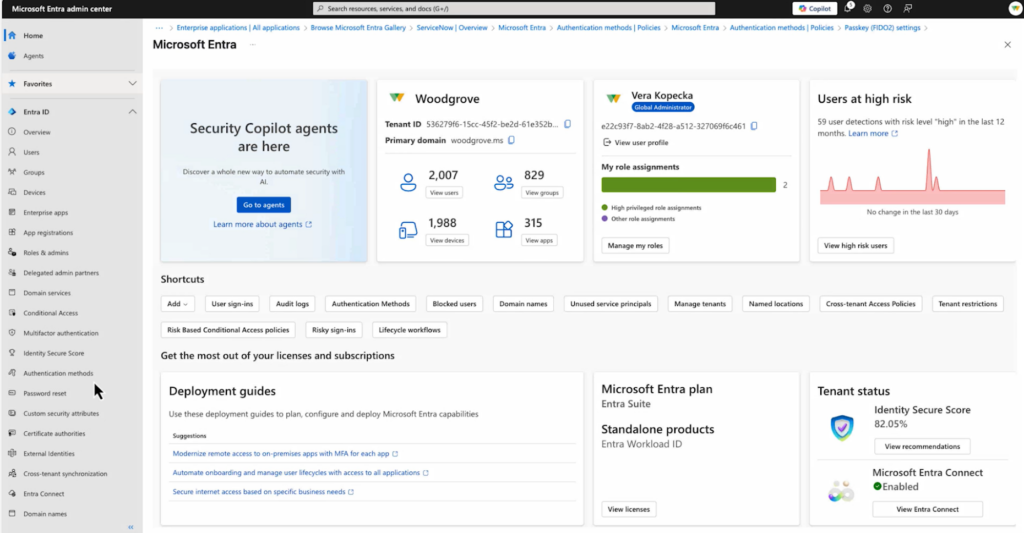Screen dimensions: 1024x533
Task: Click the Lifecycle workflows shortcut
Action: pyautogui.click(x=409, y=330)
